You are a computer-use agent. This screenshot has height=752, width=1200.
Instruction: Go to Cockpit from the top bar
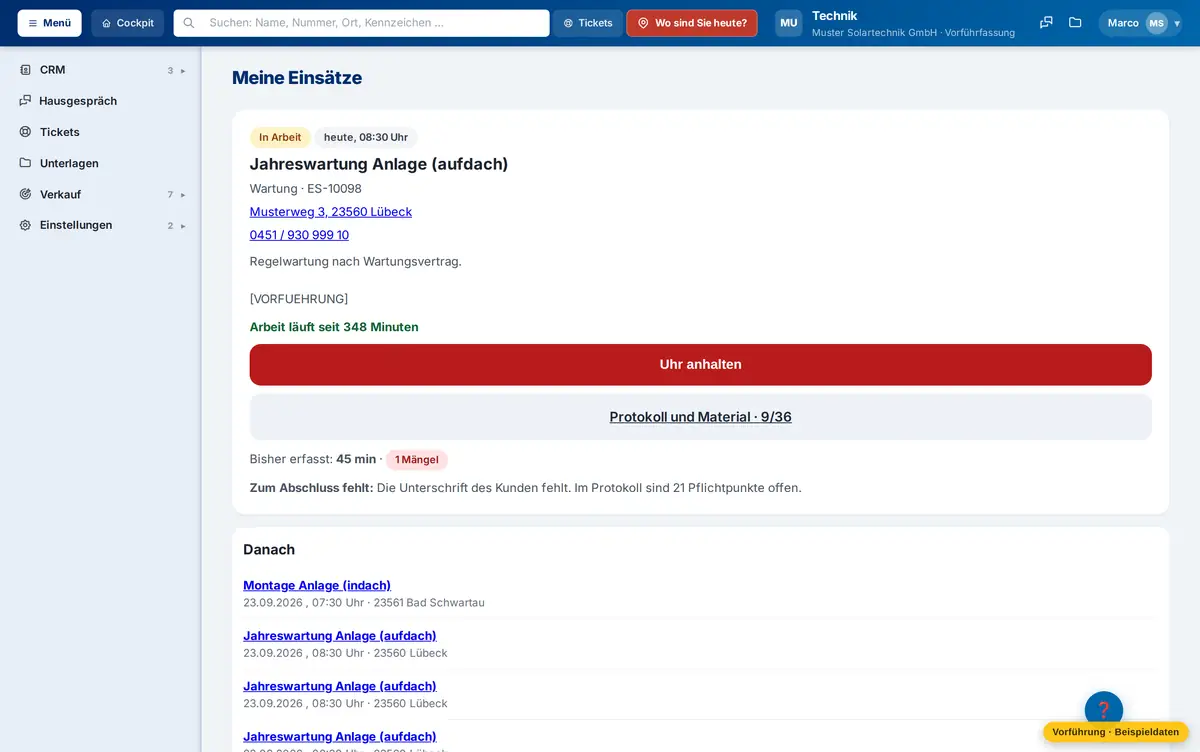(128, 23)
